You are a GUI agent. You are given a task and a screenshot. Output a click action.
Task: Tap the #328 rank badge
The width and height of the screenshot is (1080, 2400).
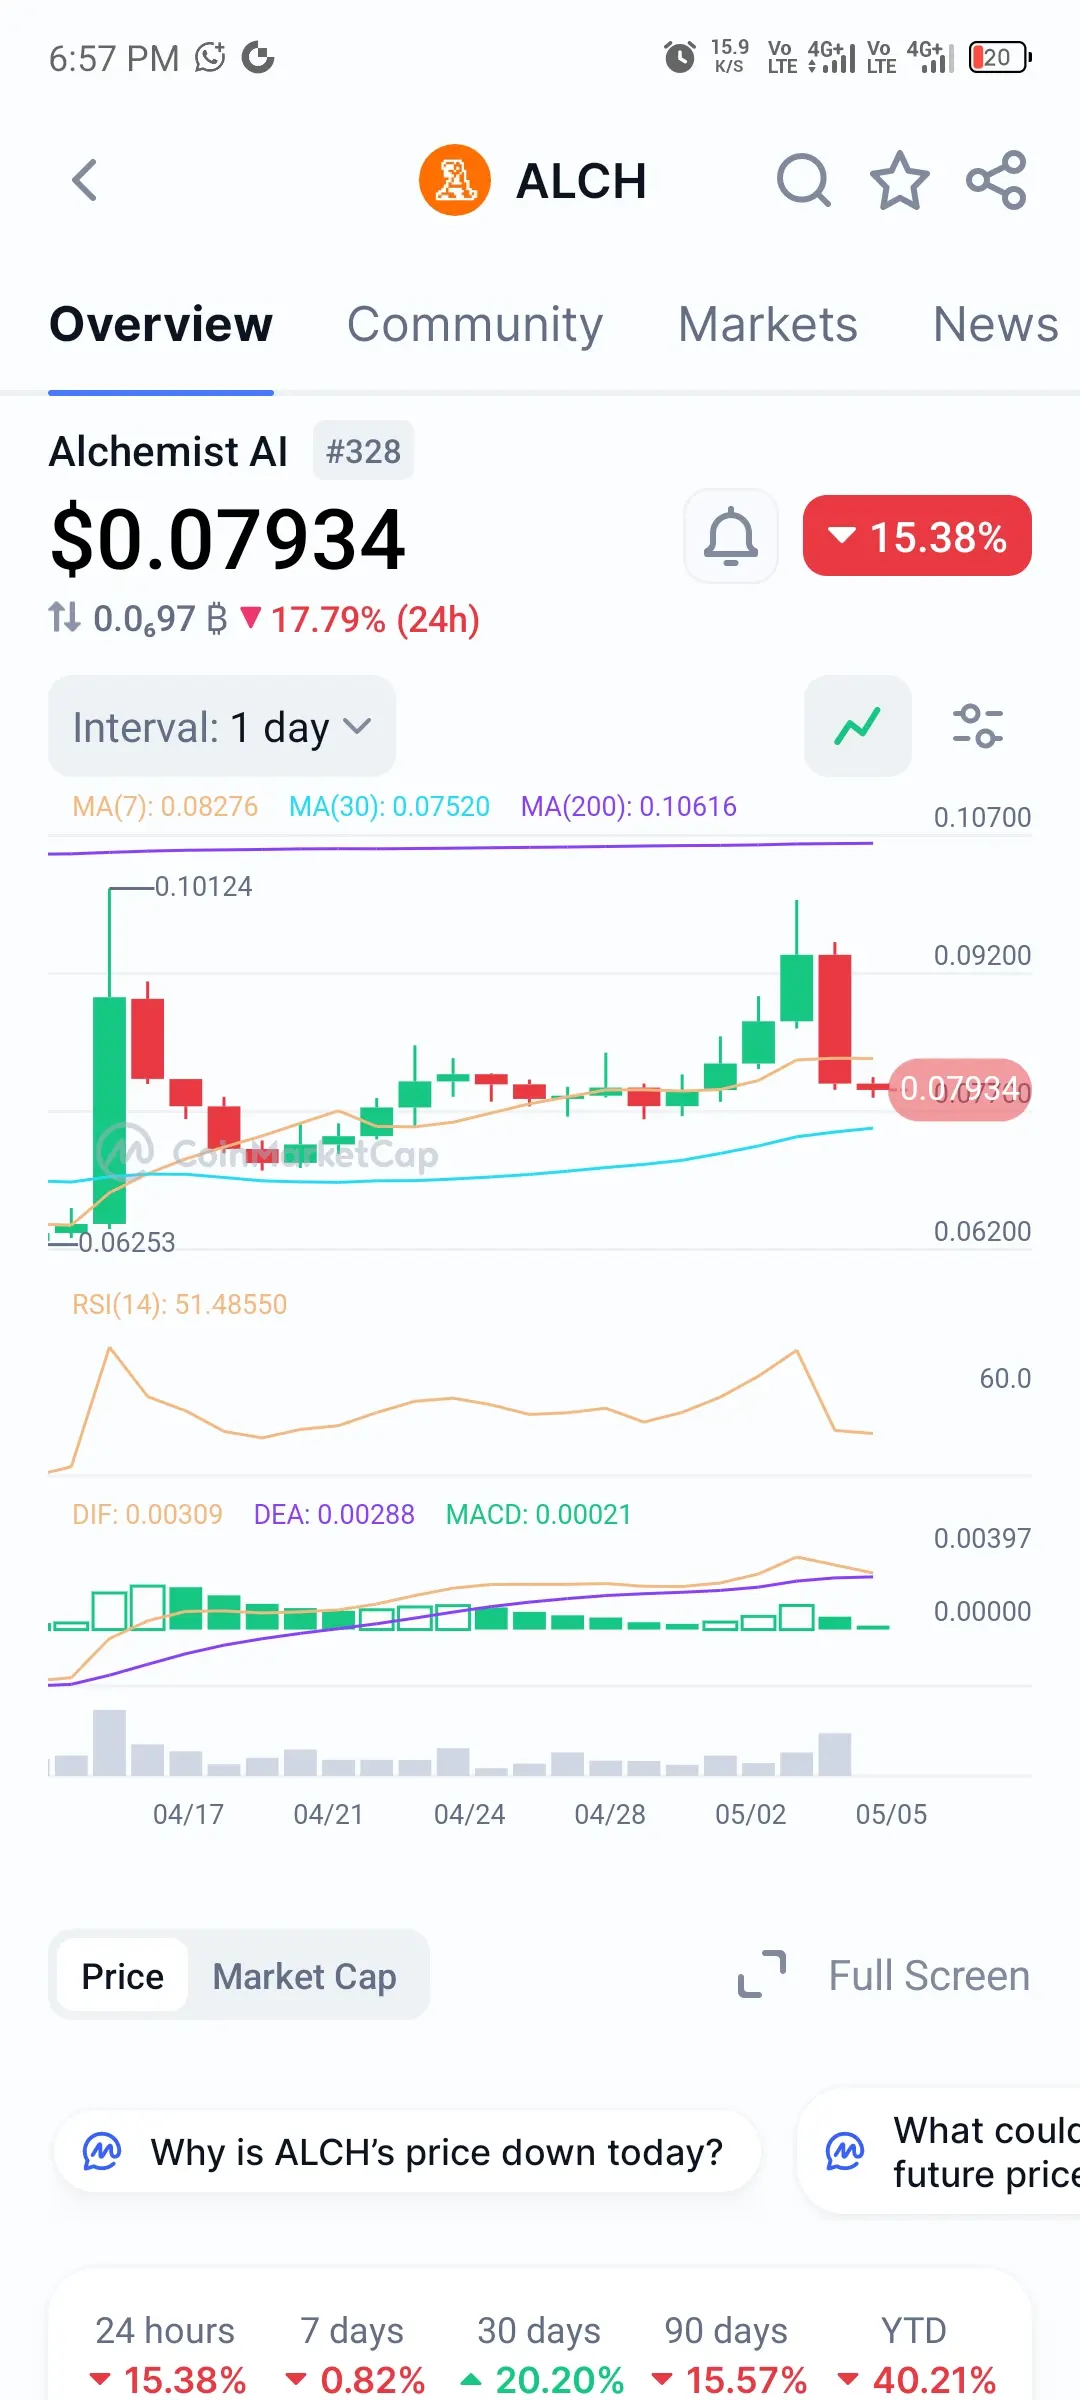coord(363,451)
